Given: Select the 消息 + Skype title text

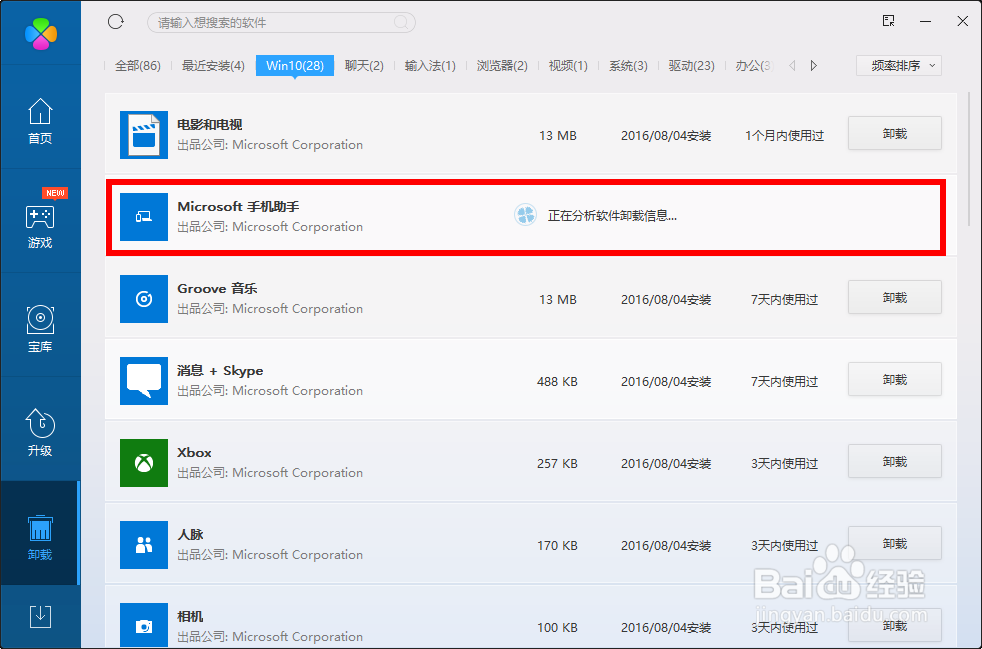Looking at the screenshot, I should click(x=220, y=371).
